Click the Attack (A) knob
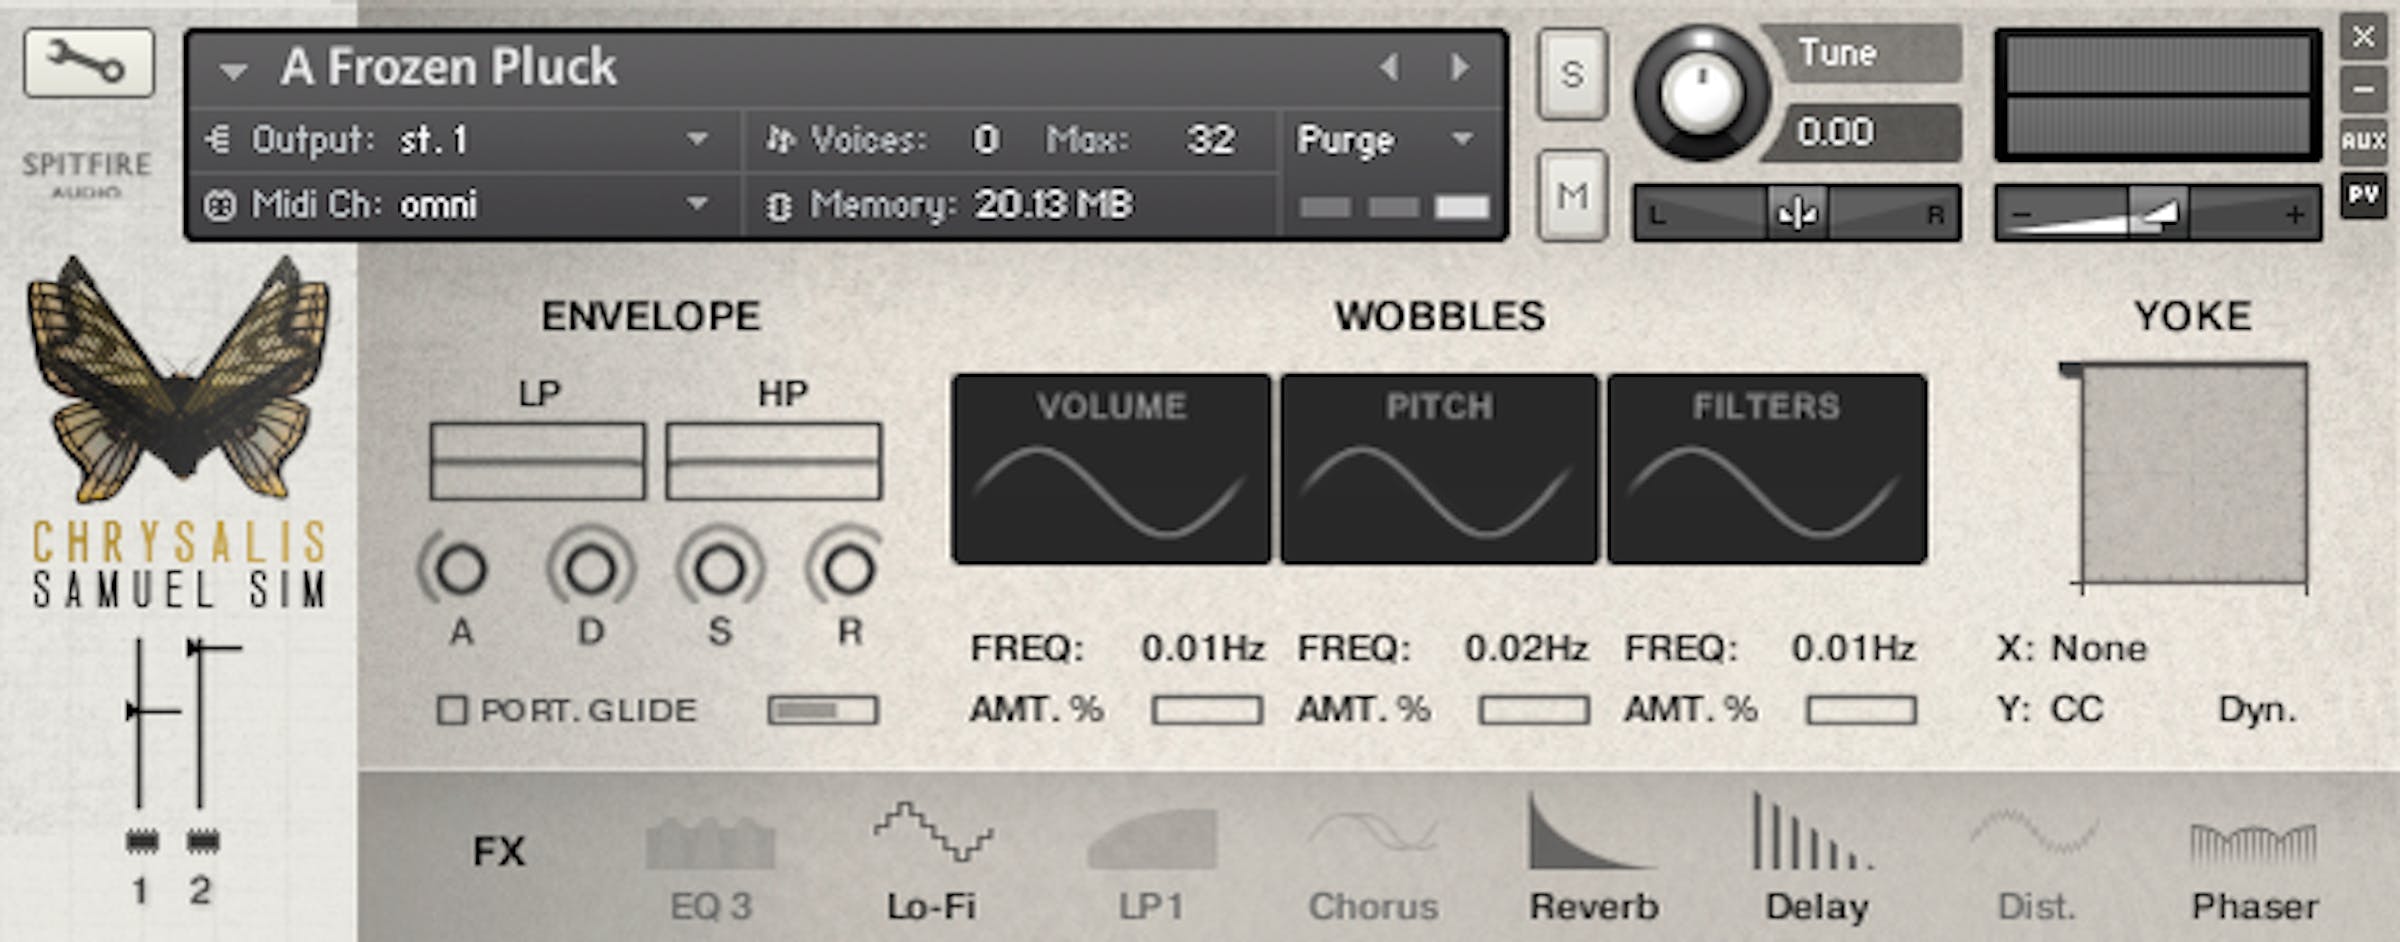Screen dimensions: 2400x942 (460, 569)
